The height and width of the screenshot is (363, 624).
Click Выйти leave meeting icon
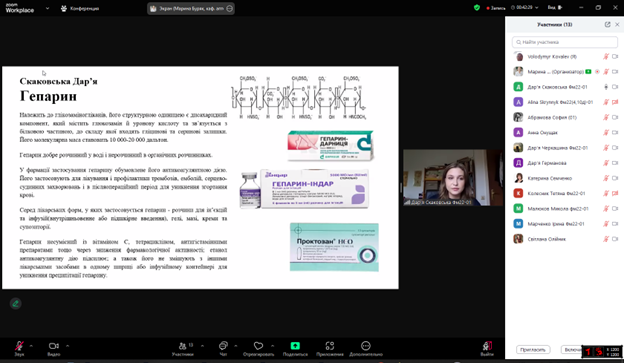[487, 345]
